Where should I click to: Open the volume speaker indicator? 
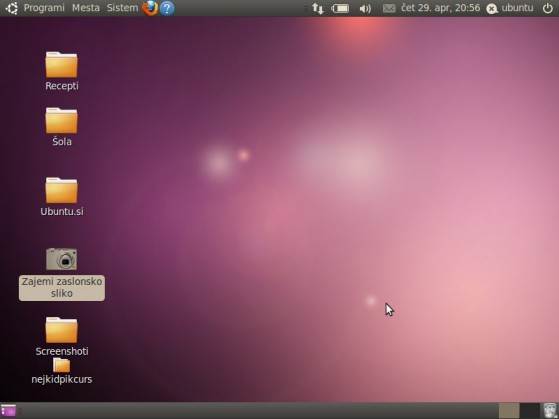coord(365,8)
